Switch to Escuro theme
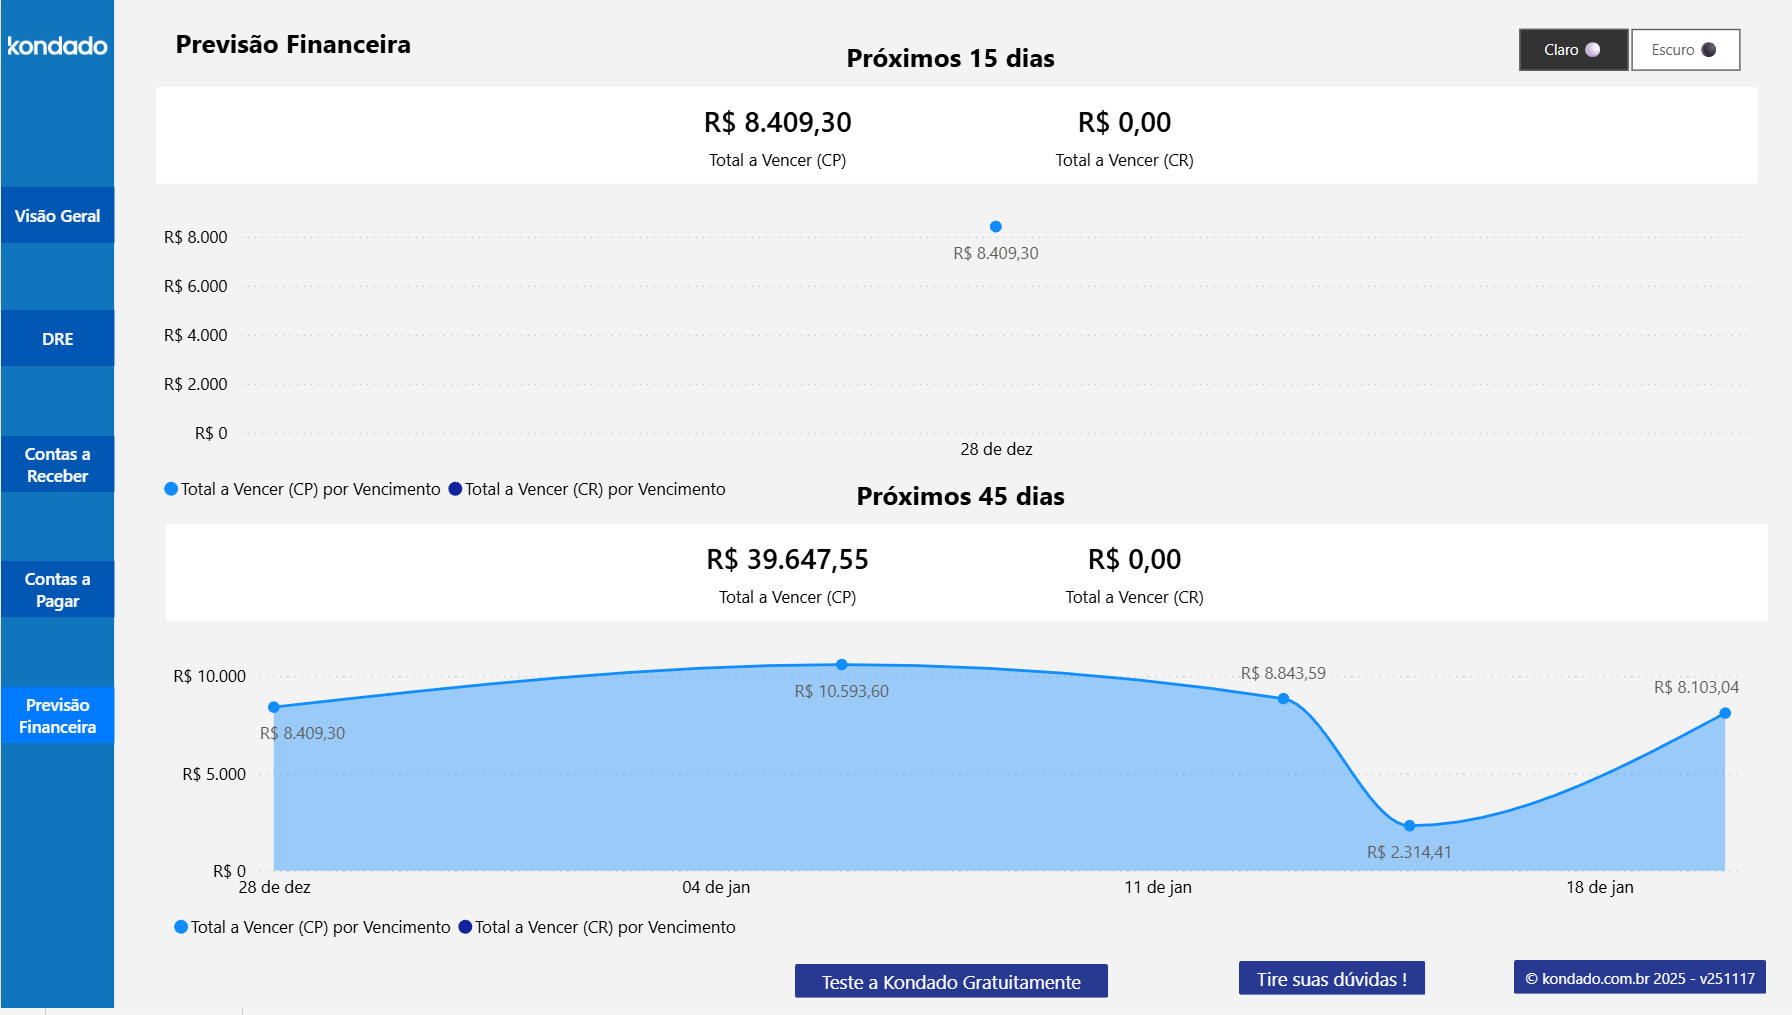1792x1015 pixels. pos(1684,49)
